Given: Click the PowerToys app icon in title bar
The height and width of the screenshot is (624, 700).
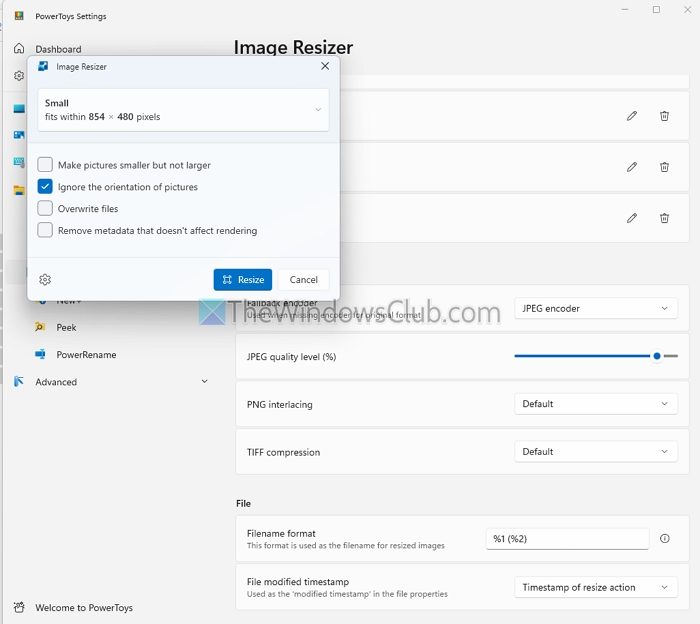Looking at the screenshot, I should 19,16.
